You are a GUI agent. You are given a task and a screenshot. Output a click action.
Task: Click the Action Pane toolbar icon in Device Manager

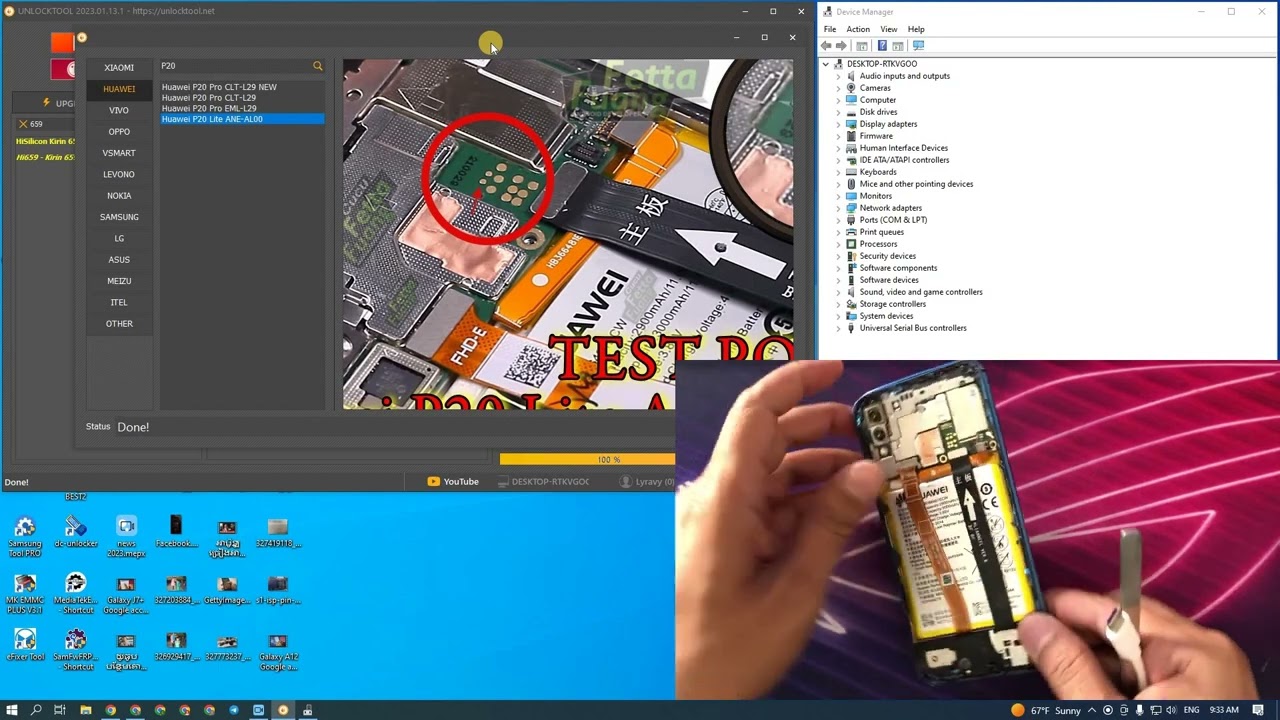898,46
